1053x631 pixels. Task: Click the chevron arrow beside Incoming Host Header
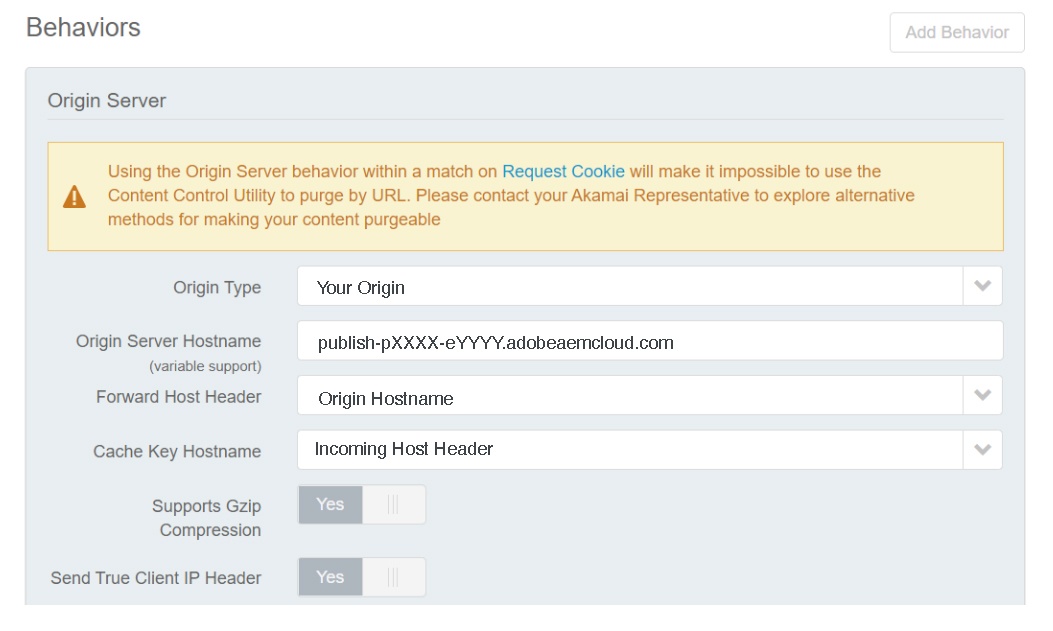982,450
